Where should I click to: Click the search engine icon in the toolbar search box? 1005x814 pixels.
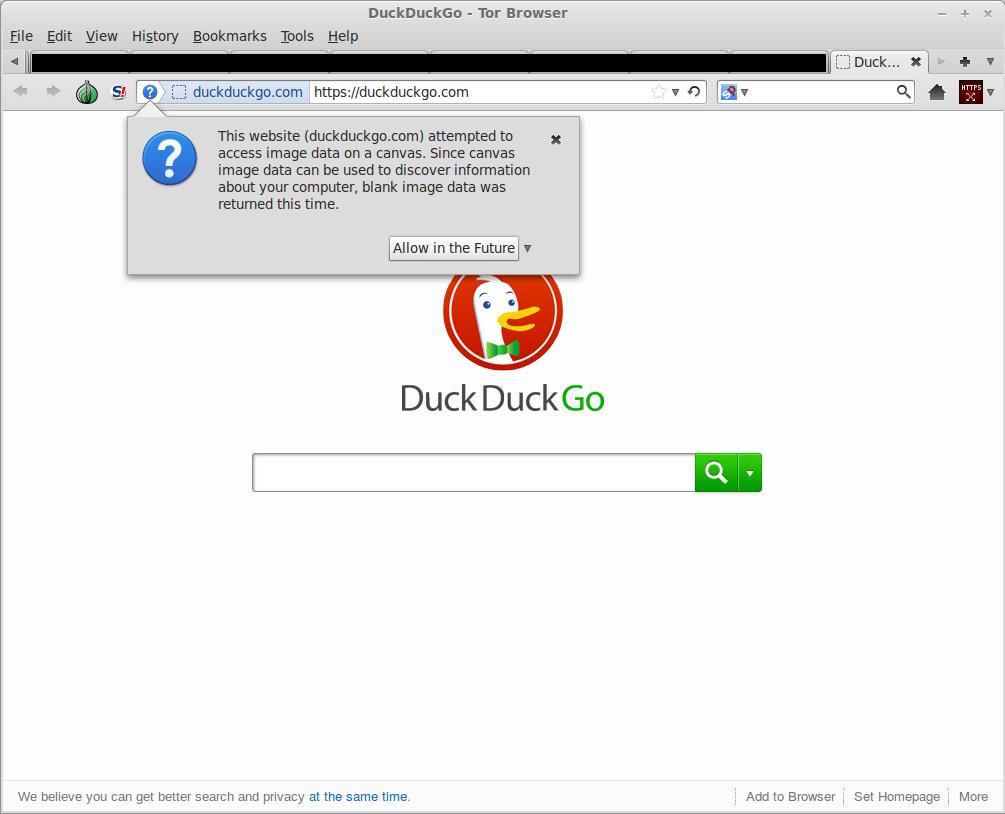[728, 92]
